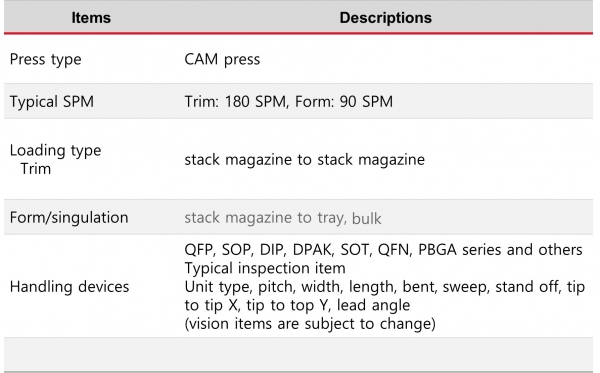
Task: Click the grayed stack magazine to tray text
Action: point(266,218)
